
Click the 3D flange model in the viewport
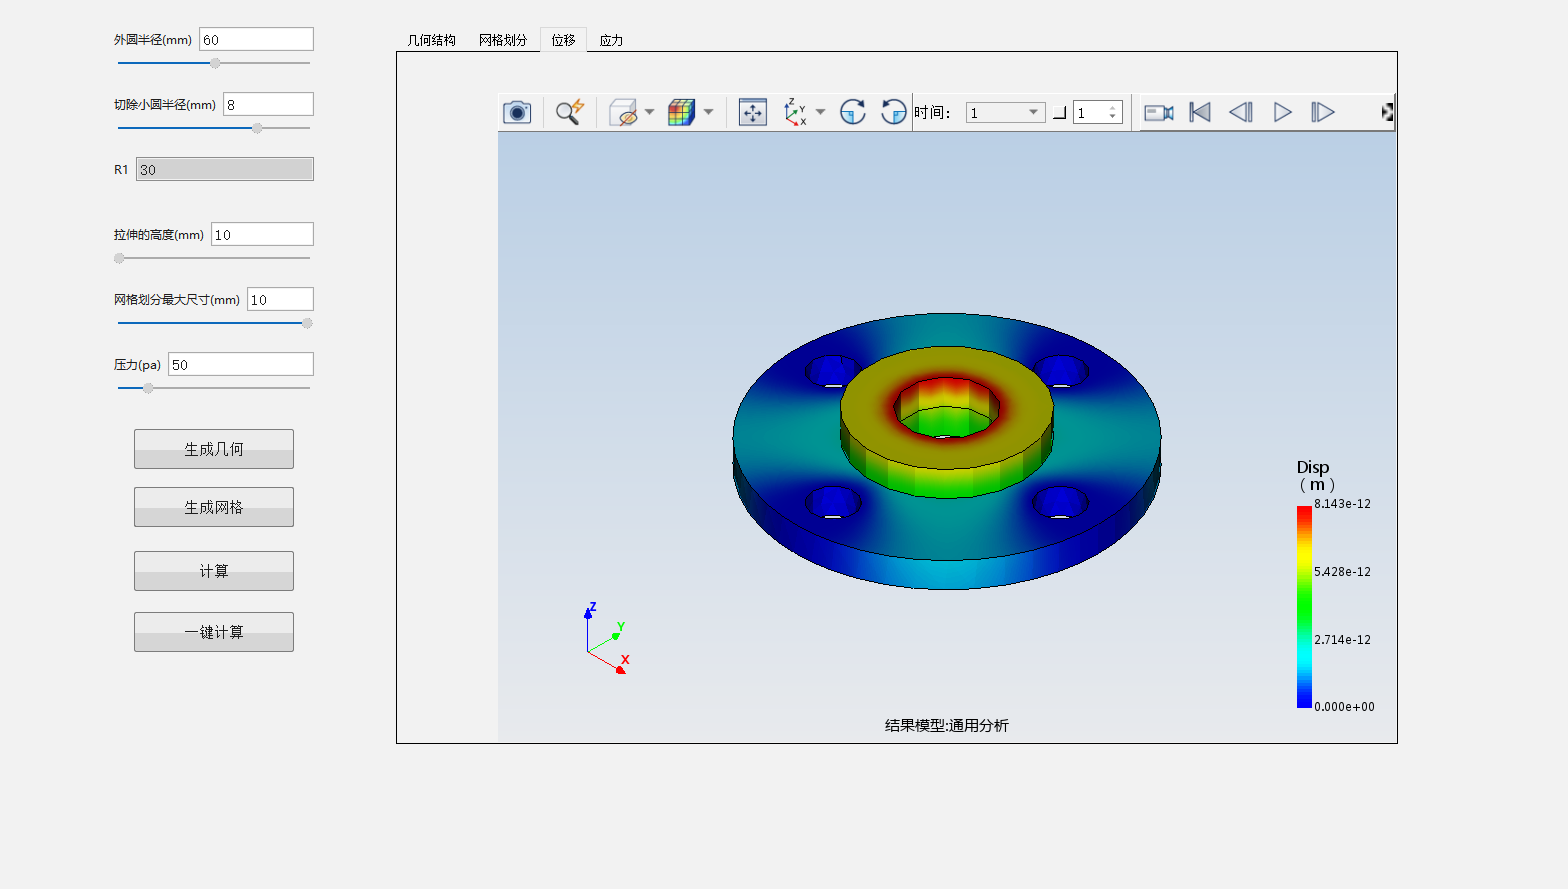click(x=946, y=452)
